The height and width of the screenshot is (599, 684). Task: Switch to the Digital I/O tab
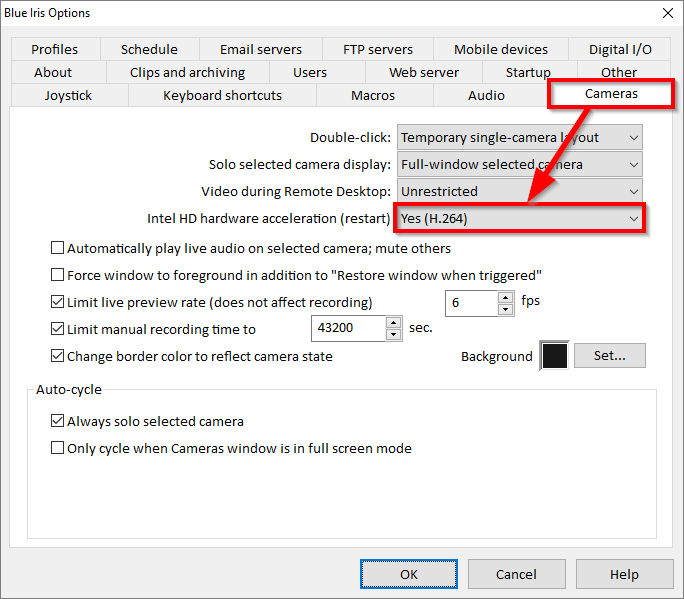pyautogui.click(x=620, y=49)
